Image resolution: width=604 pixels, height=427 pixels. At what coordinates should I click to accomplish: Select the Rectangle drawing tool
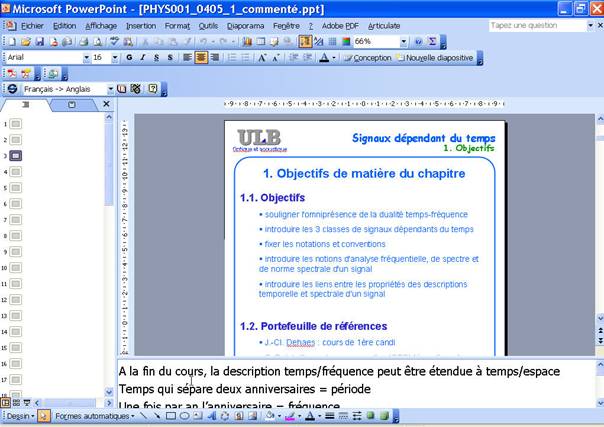click(171, 416)
